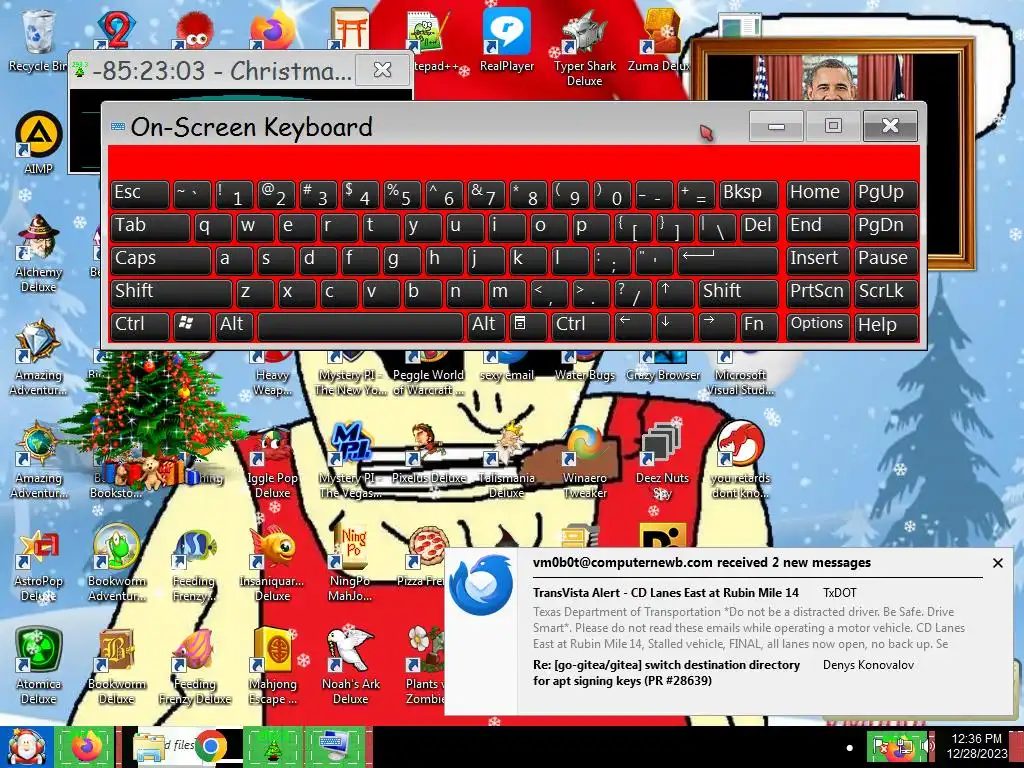Click the taskbar clock showing 12:36 PM
Image resolution: width=1024 pixels, height=768 pixels.
(x=976, y=746)
